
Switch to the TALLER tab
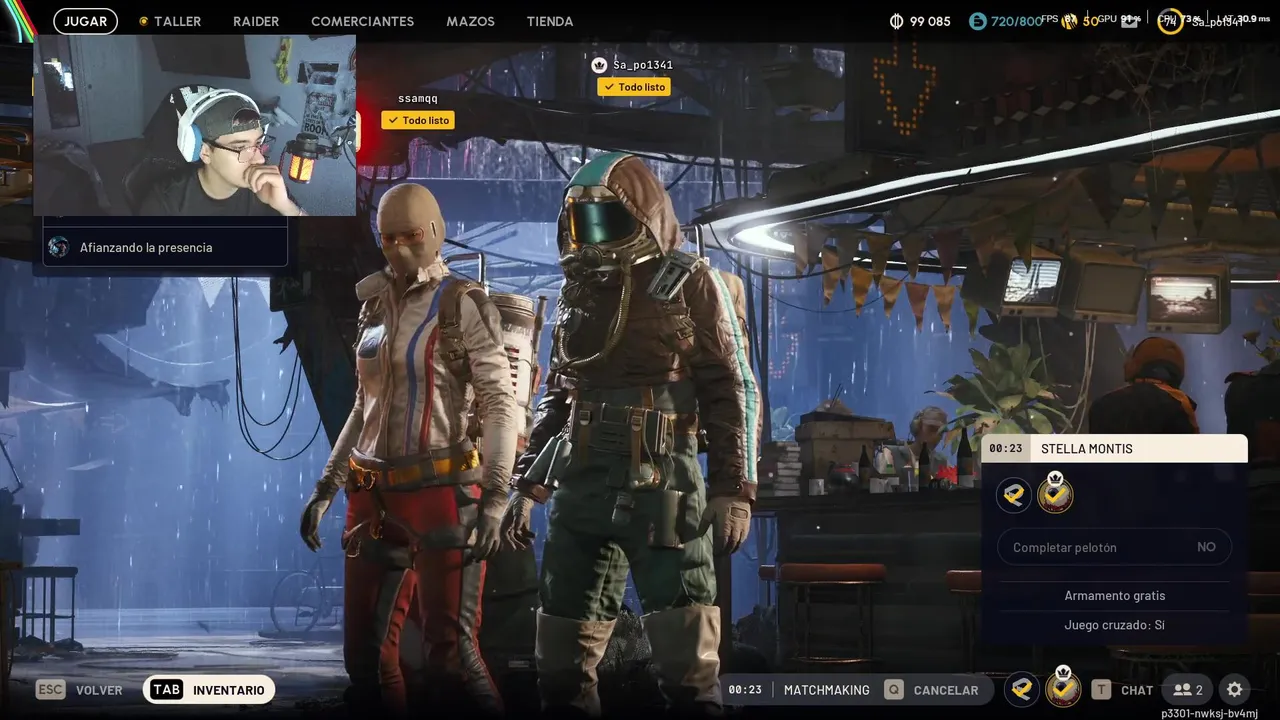(x=177, y=21)
